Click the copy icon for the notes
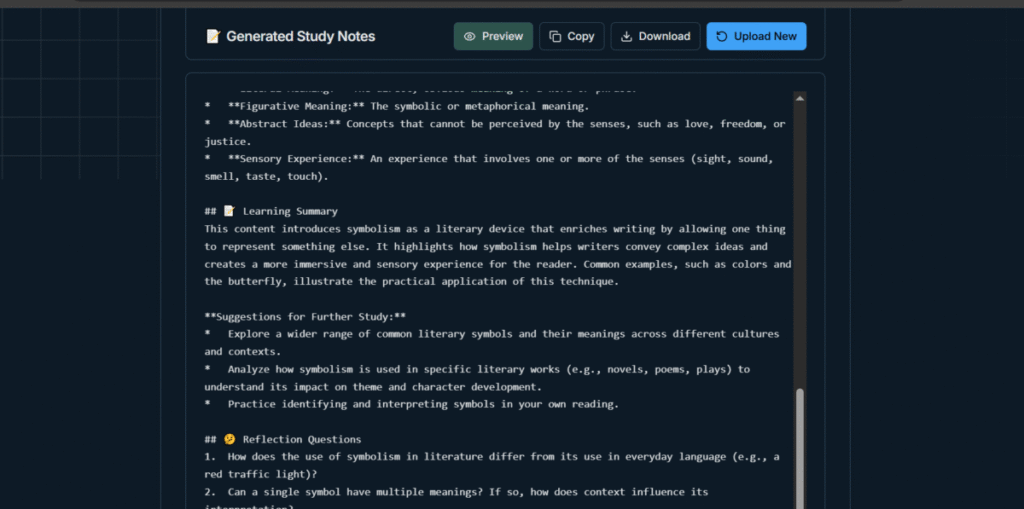Viewport: 1024px width, 509px height. pyautogui.click(x=555, y=37)
